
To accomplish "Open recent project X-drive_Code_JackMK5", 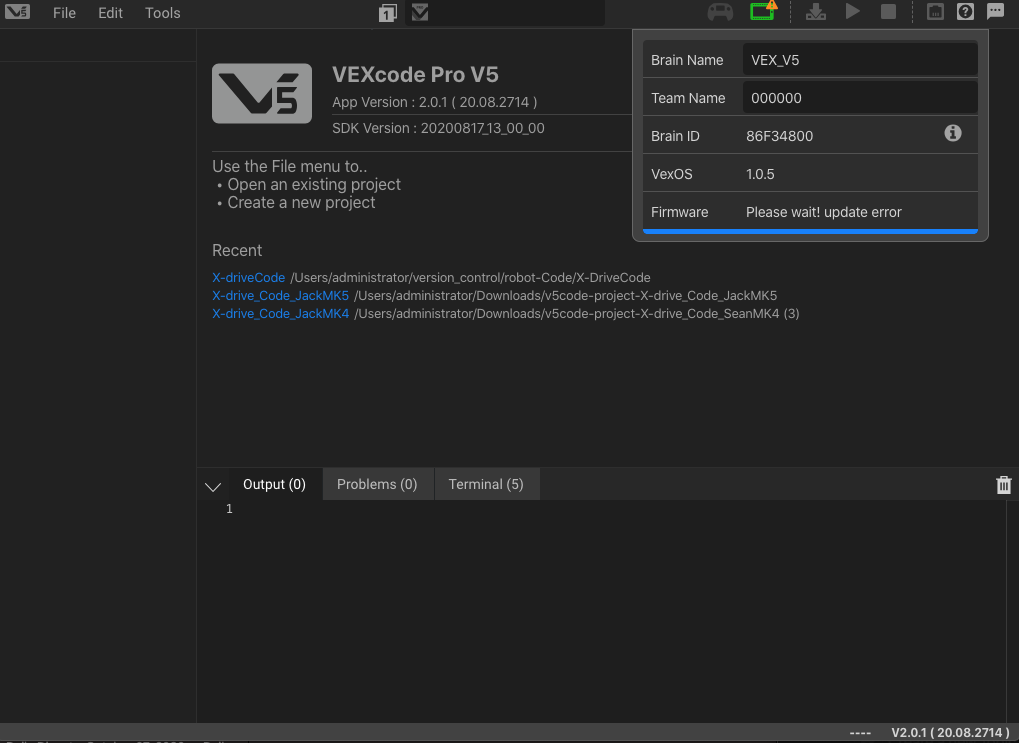I will click(280, 296).
